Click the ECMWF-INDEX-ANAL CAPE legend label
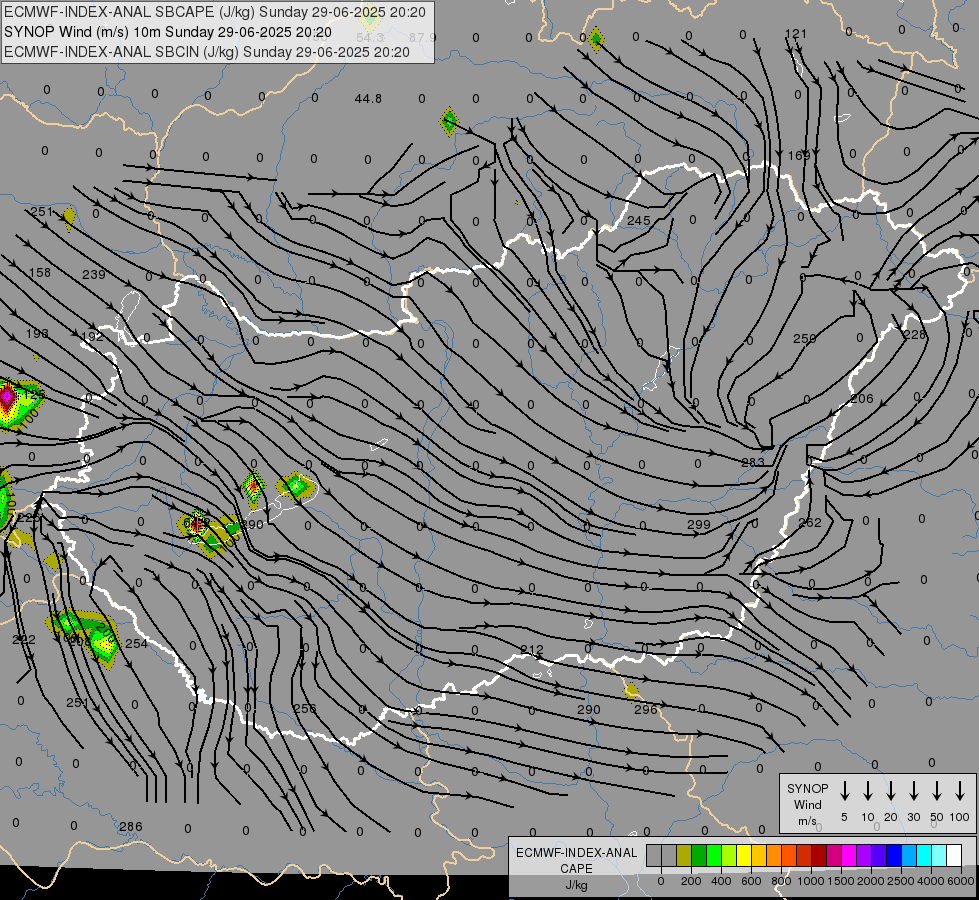 [576, 868]
